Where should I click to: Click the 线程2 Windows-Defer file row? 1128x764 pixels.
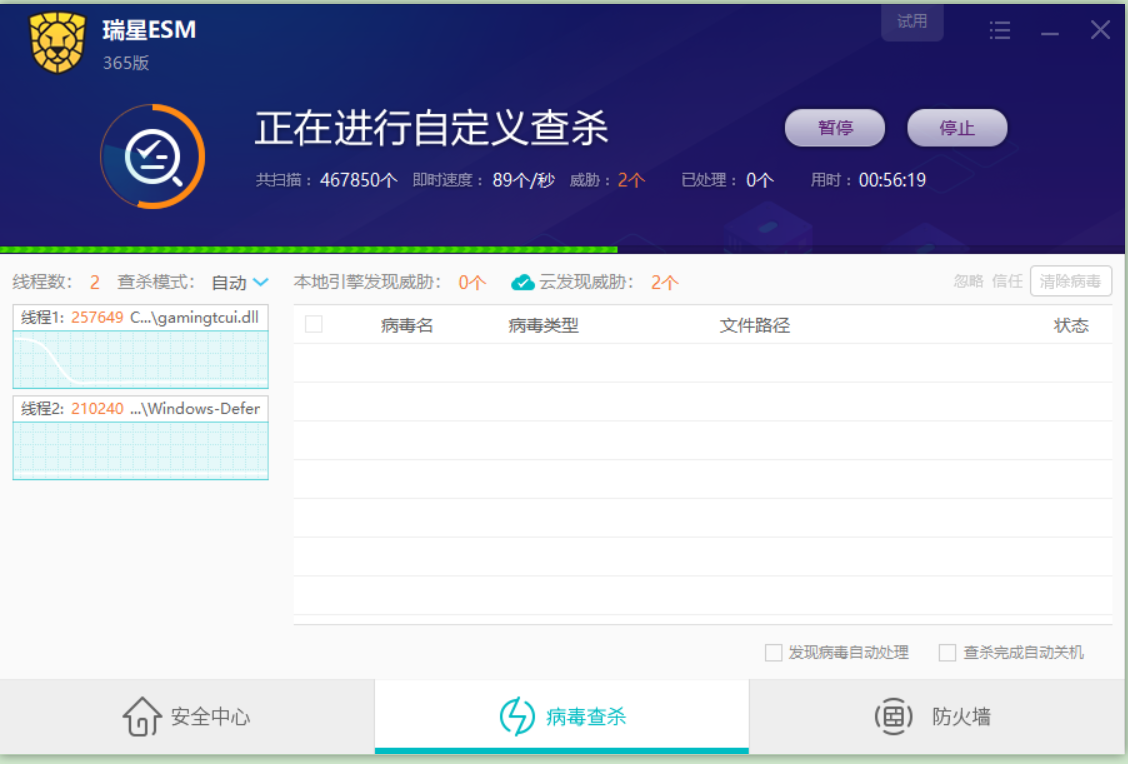pos(140,409)
